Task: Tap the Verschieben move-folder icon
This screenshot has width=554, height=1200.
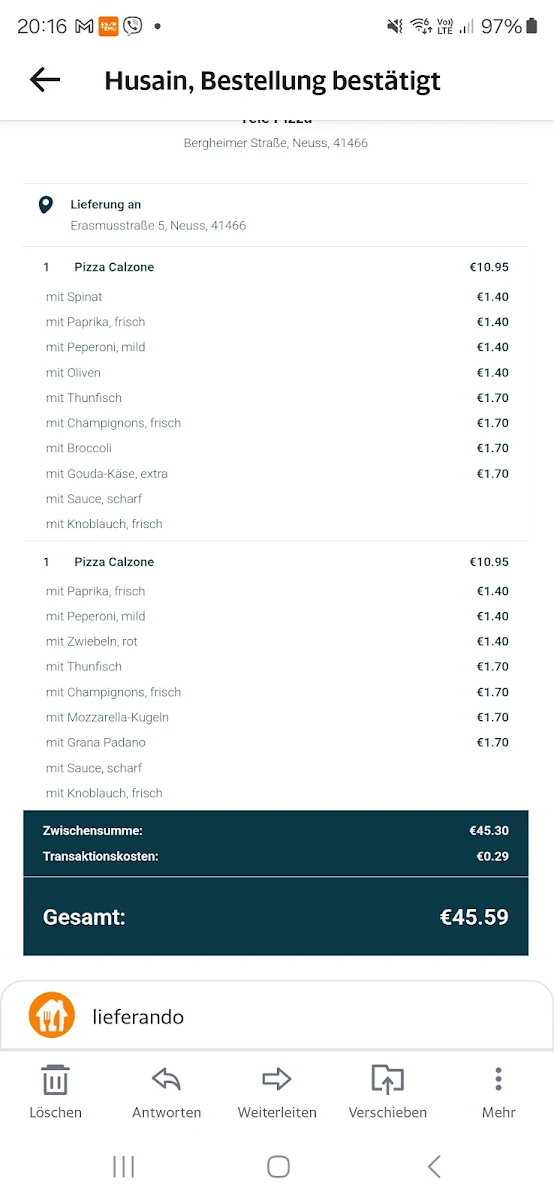Action: (387, 1079)
